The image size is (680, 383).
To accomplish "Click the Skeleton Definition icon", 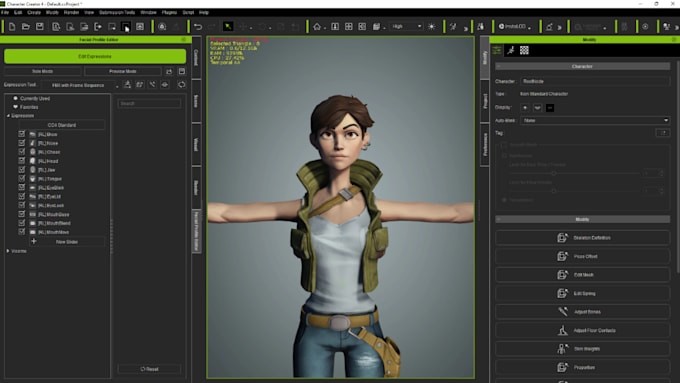I will pyautogui.click(x=562, y=238).
